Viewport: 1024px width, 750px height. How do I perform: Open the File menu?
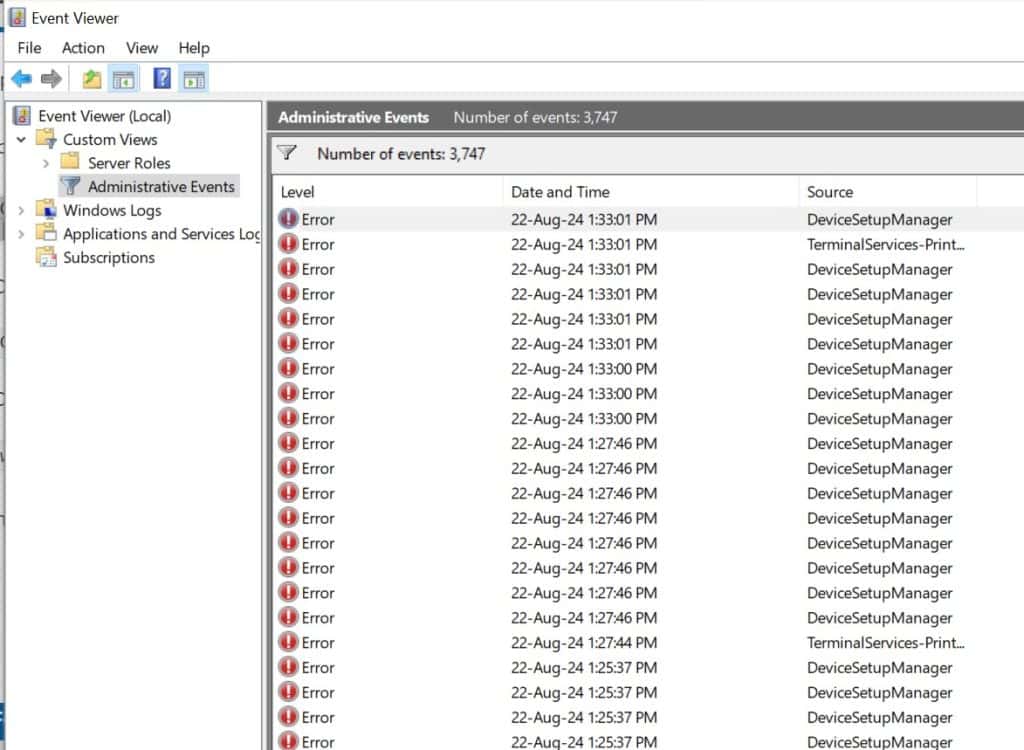(29, 47)
